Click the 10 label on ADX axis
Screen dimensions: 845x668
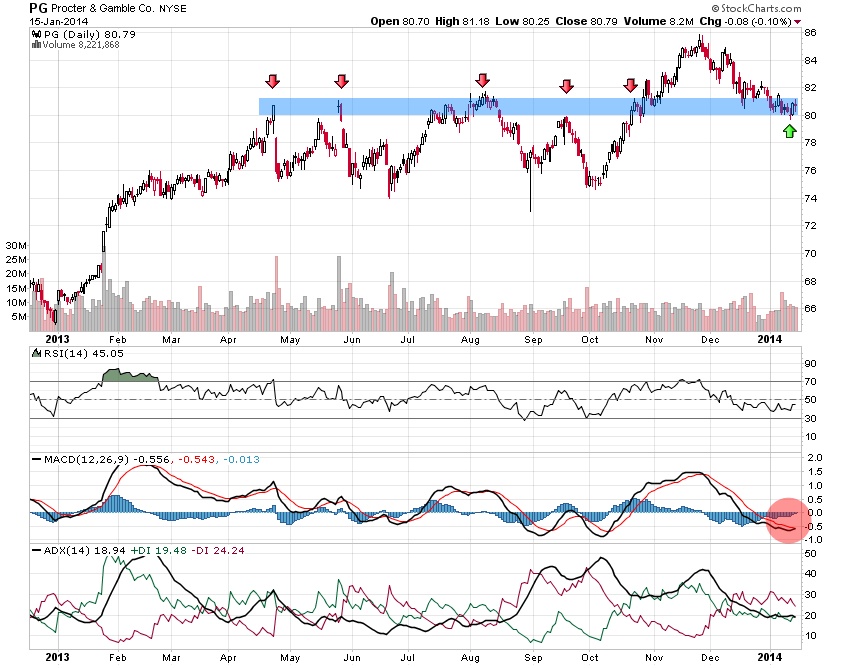pos(810,636)
